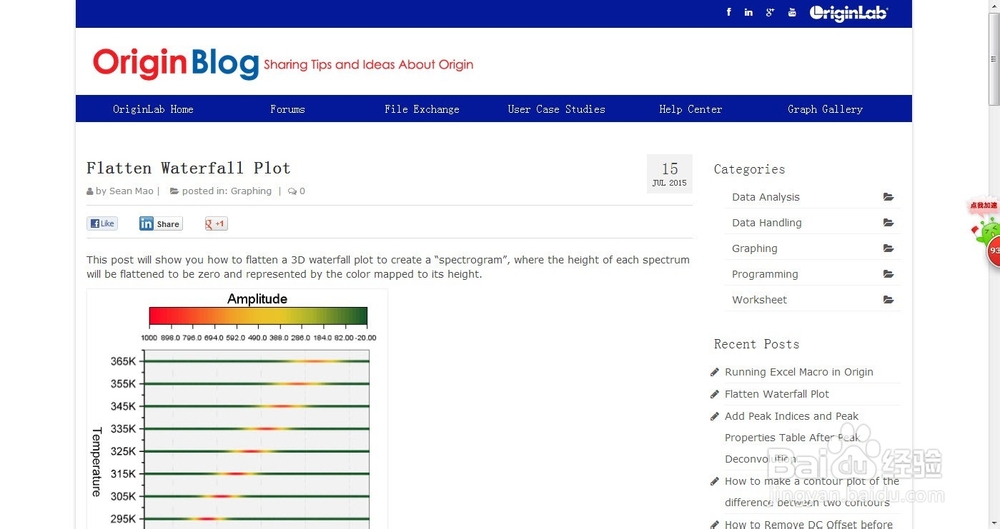1000x529 pixels.
Task: Click the spectrogram plot image
Action: click(237, 408)
